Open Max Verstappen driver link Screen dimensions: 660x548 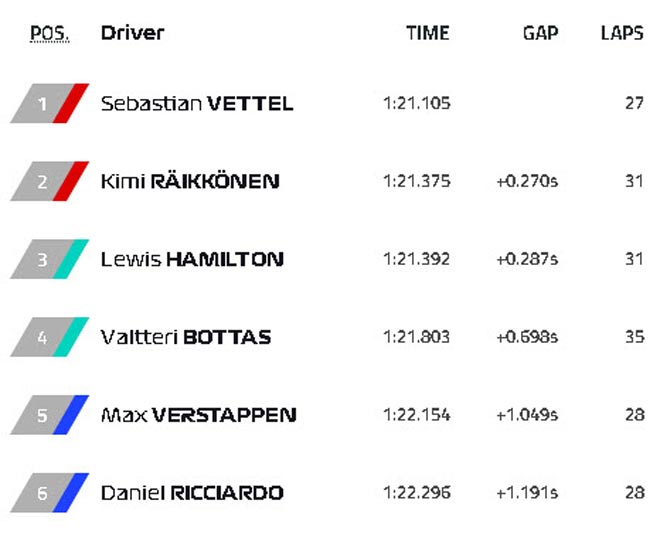[x=198, y=415]
